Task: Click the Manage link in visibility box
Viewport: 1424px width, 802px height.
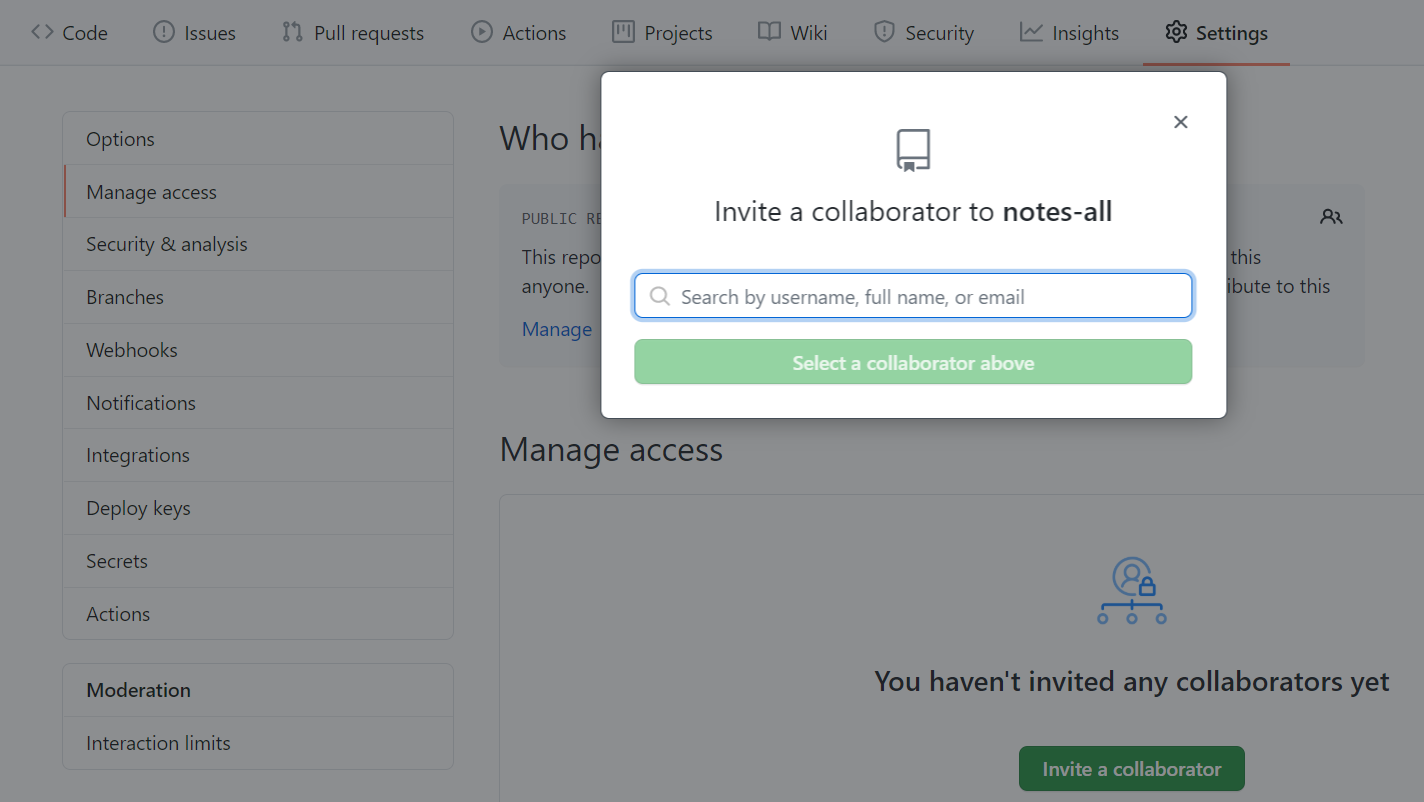Action: 557,329
